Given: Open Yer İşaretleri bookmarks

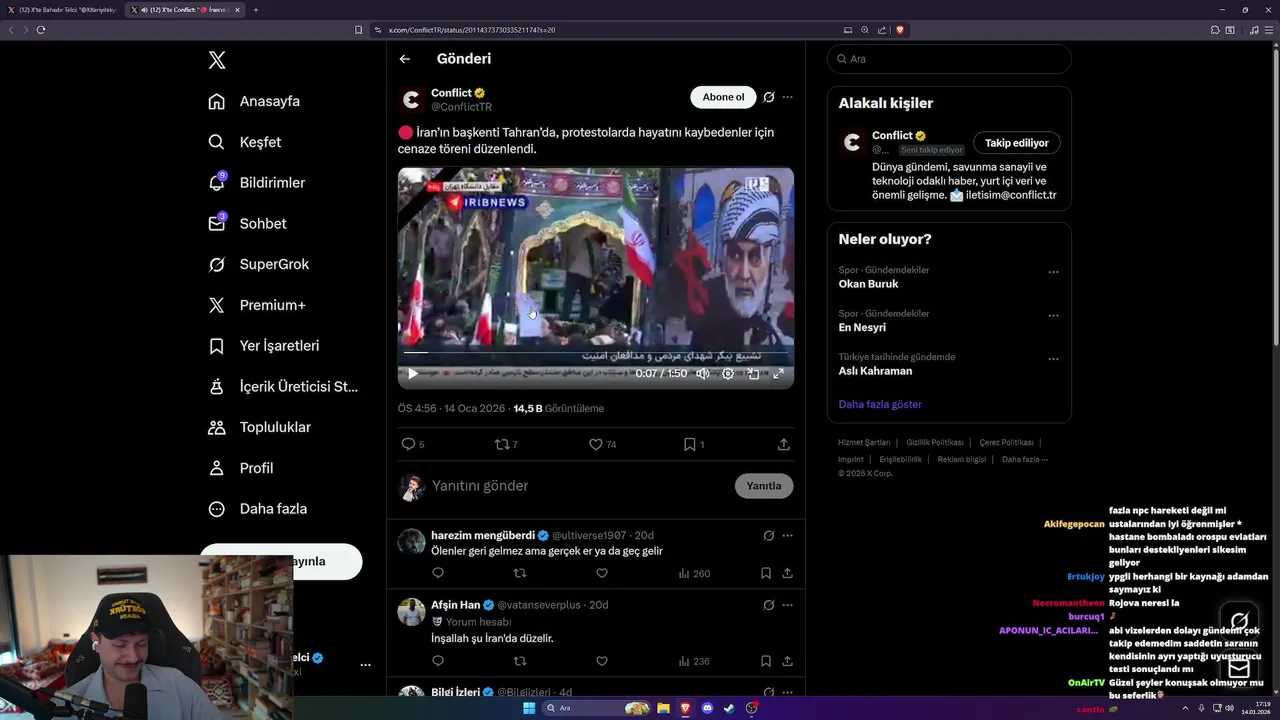Looking at the screenshot, I should click(x=264, y=346).
